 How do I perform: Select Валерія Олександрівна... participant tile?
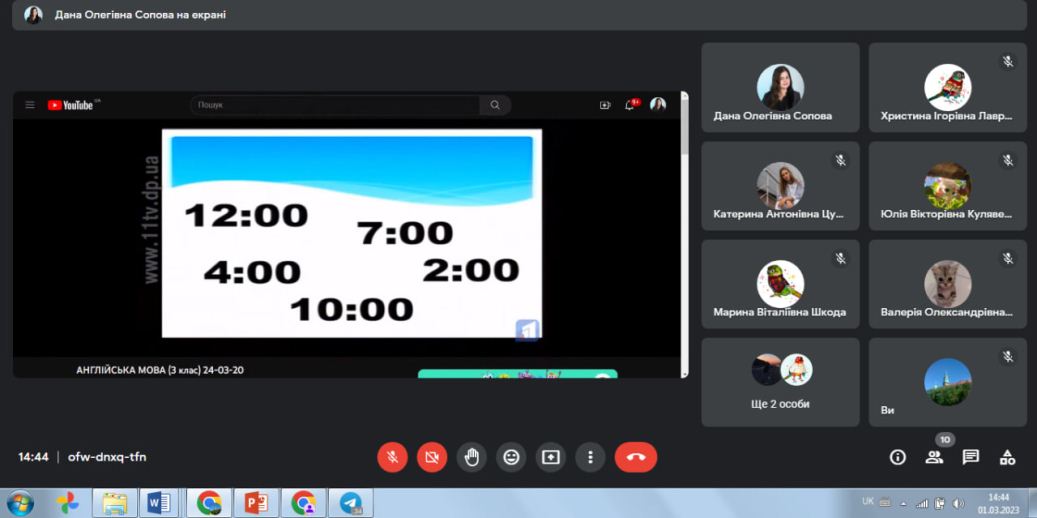[x=947, y=284]
